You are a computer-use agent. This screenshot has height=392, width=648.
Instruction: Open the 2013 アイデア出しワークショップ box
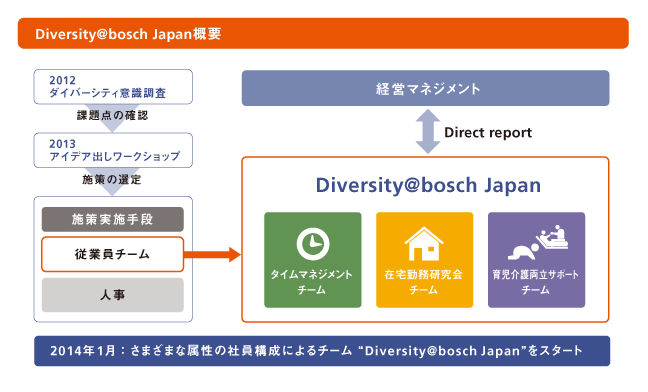tap(113, 150)
